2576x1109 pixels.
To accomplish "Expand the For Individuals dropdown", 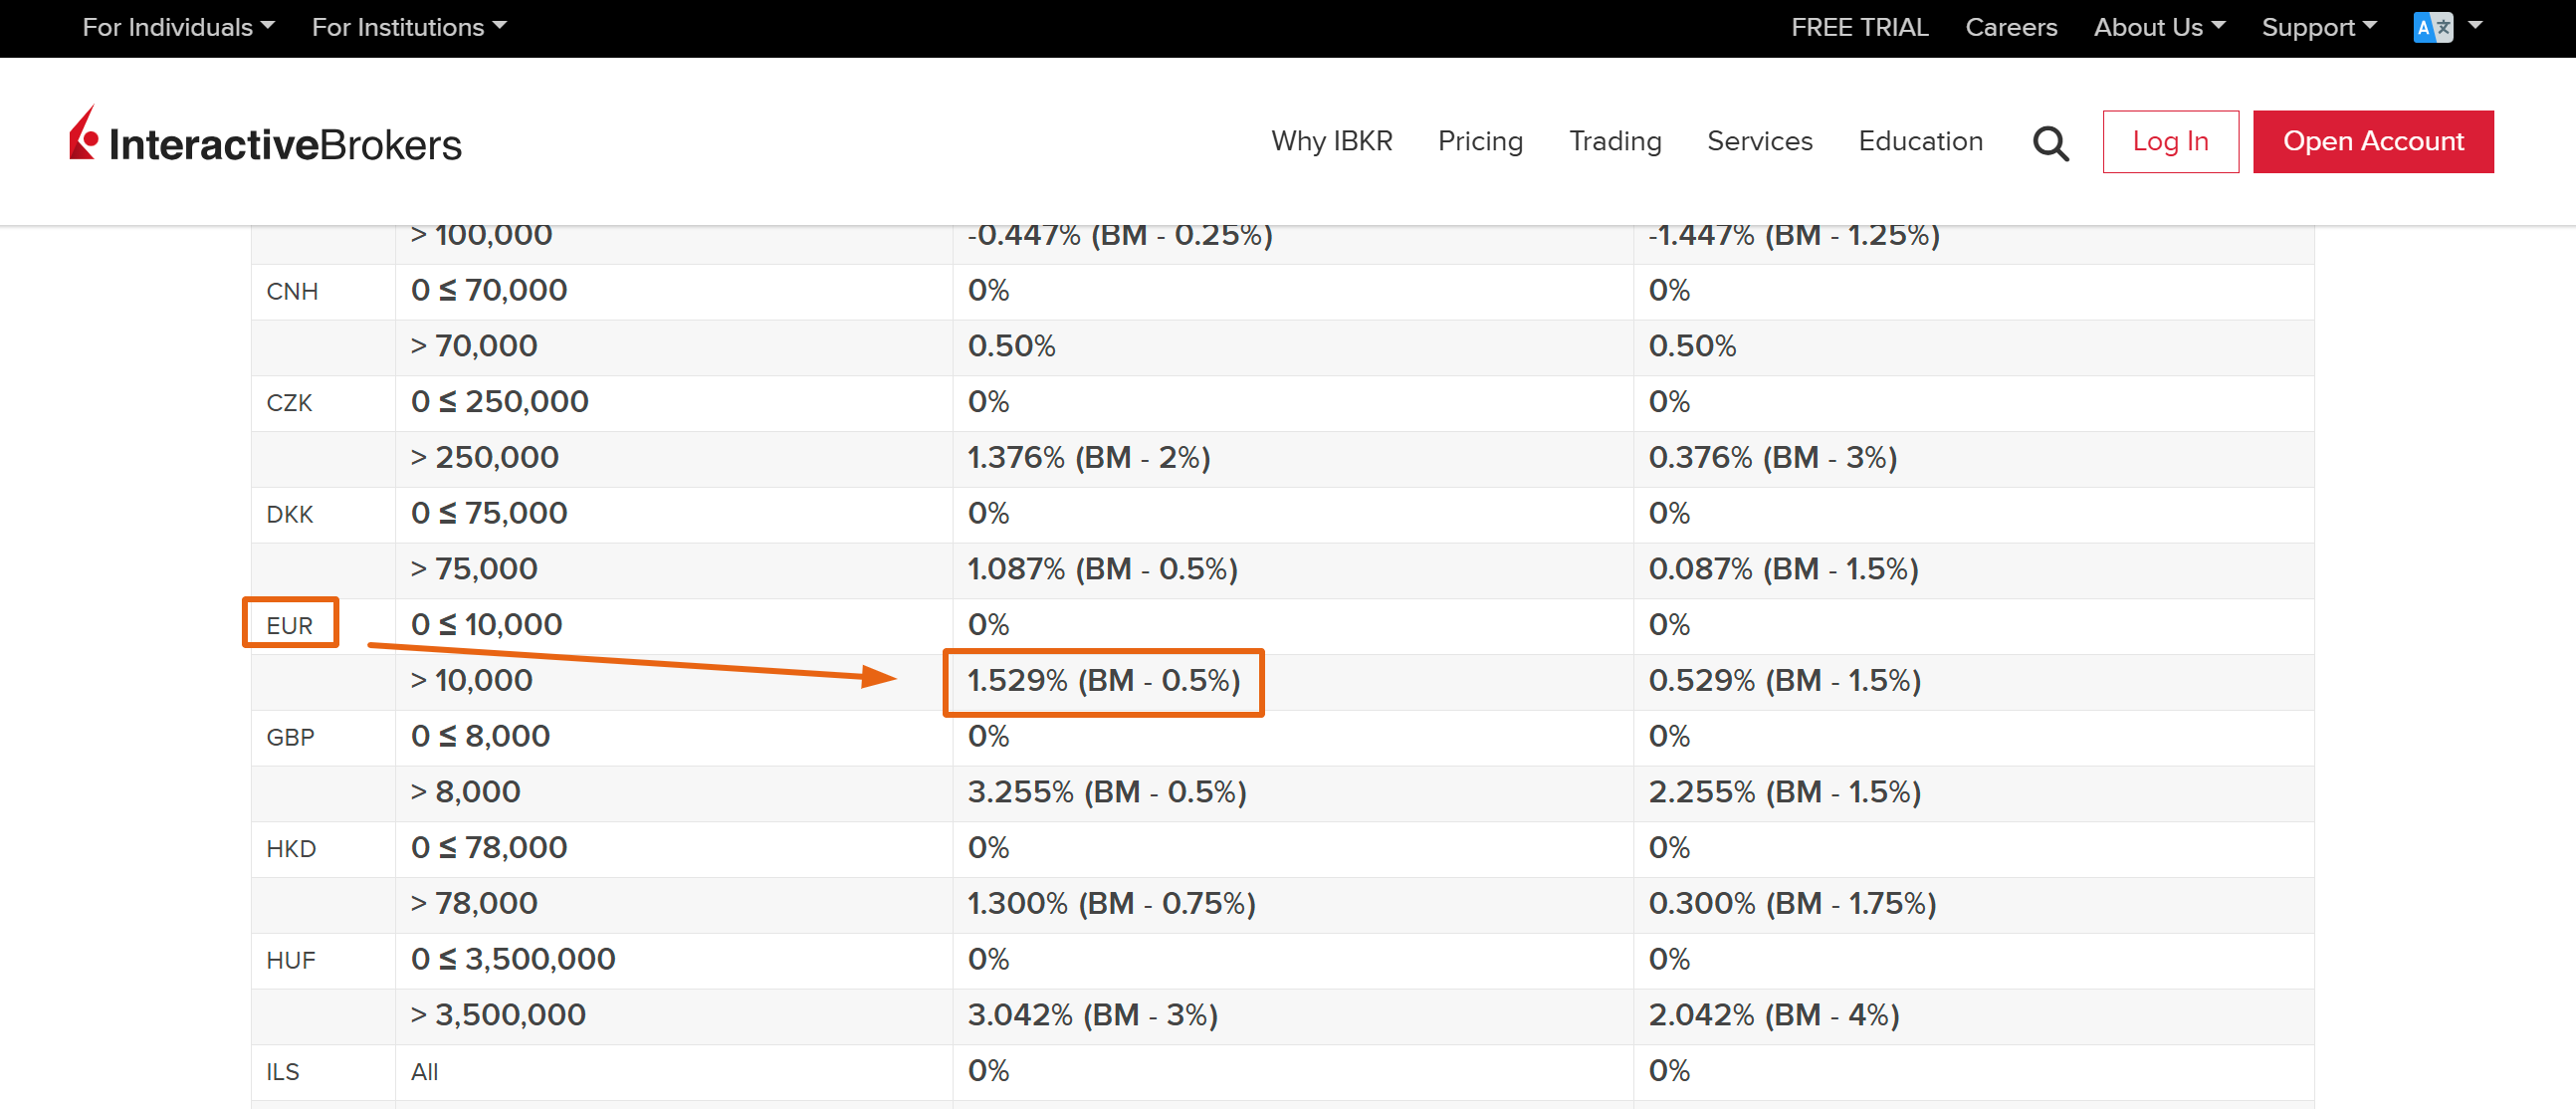I will [178, 27].
